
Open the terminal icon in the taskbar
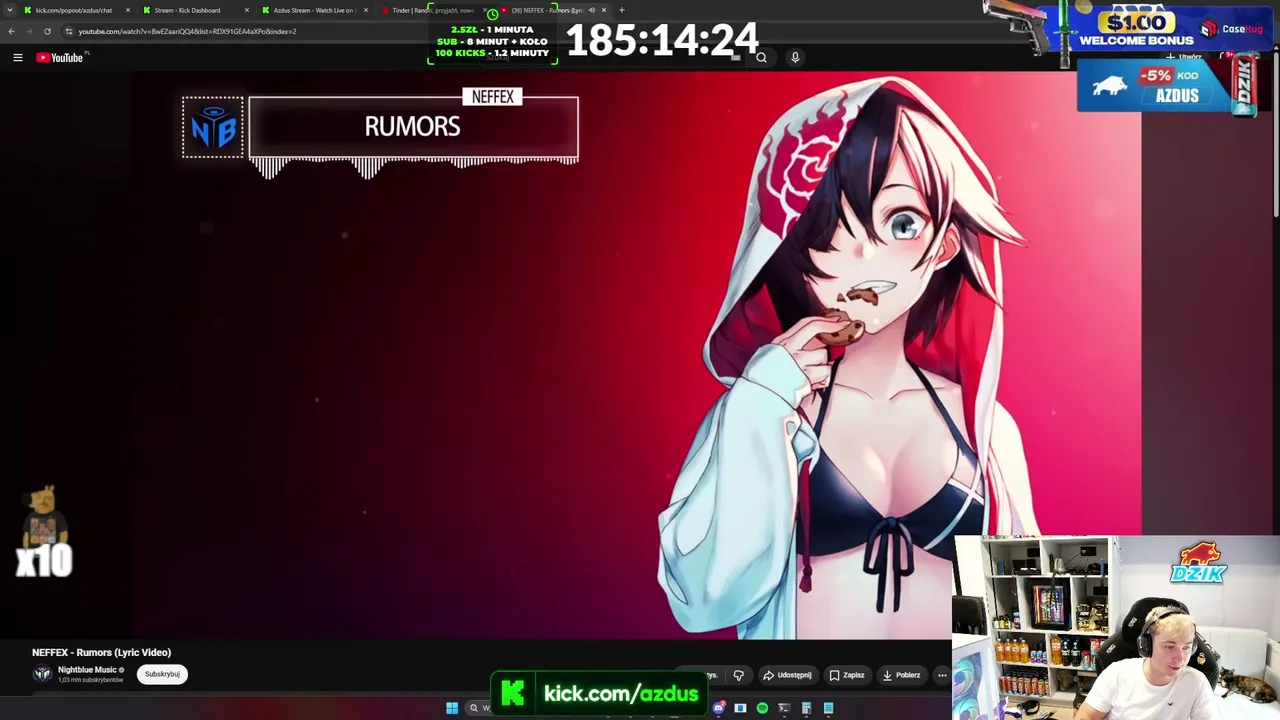pyautogui.click(x=784, y=708)
